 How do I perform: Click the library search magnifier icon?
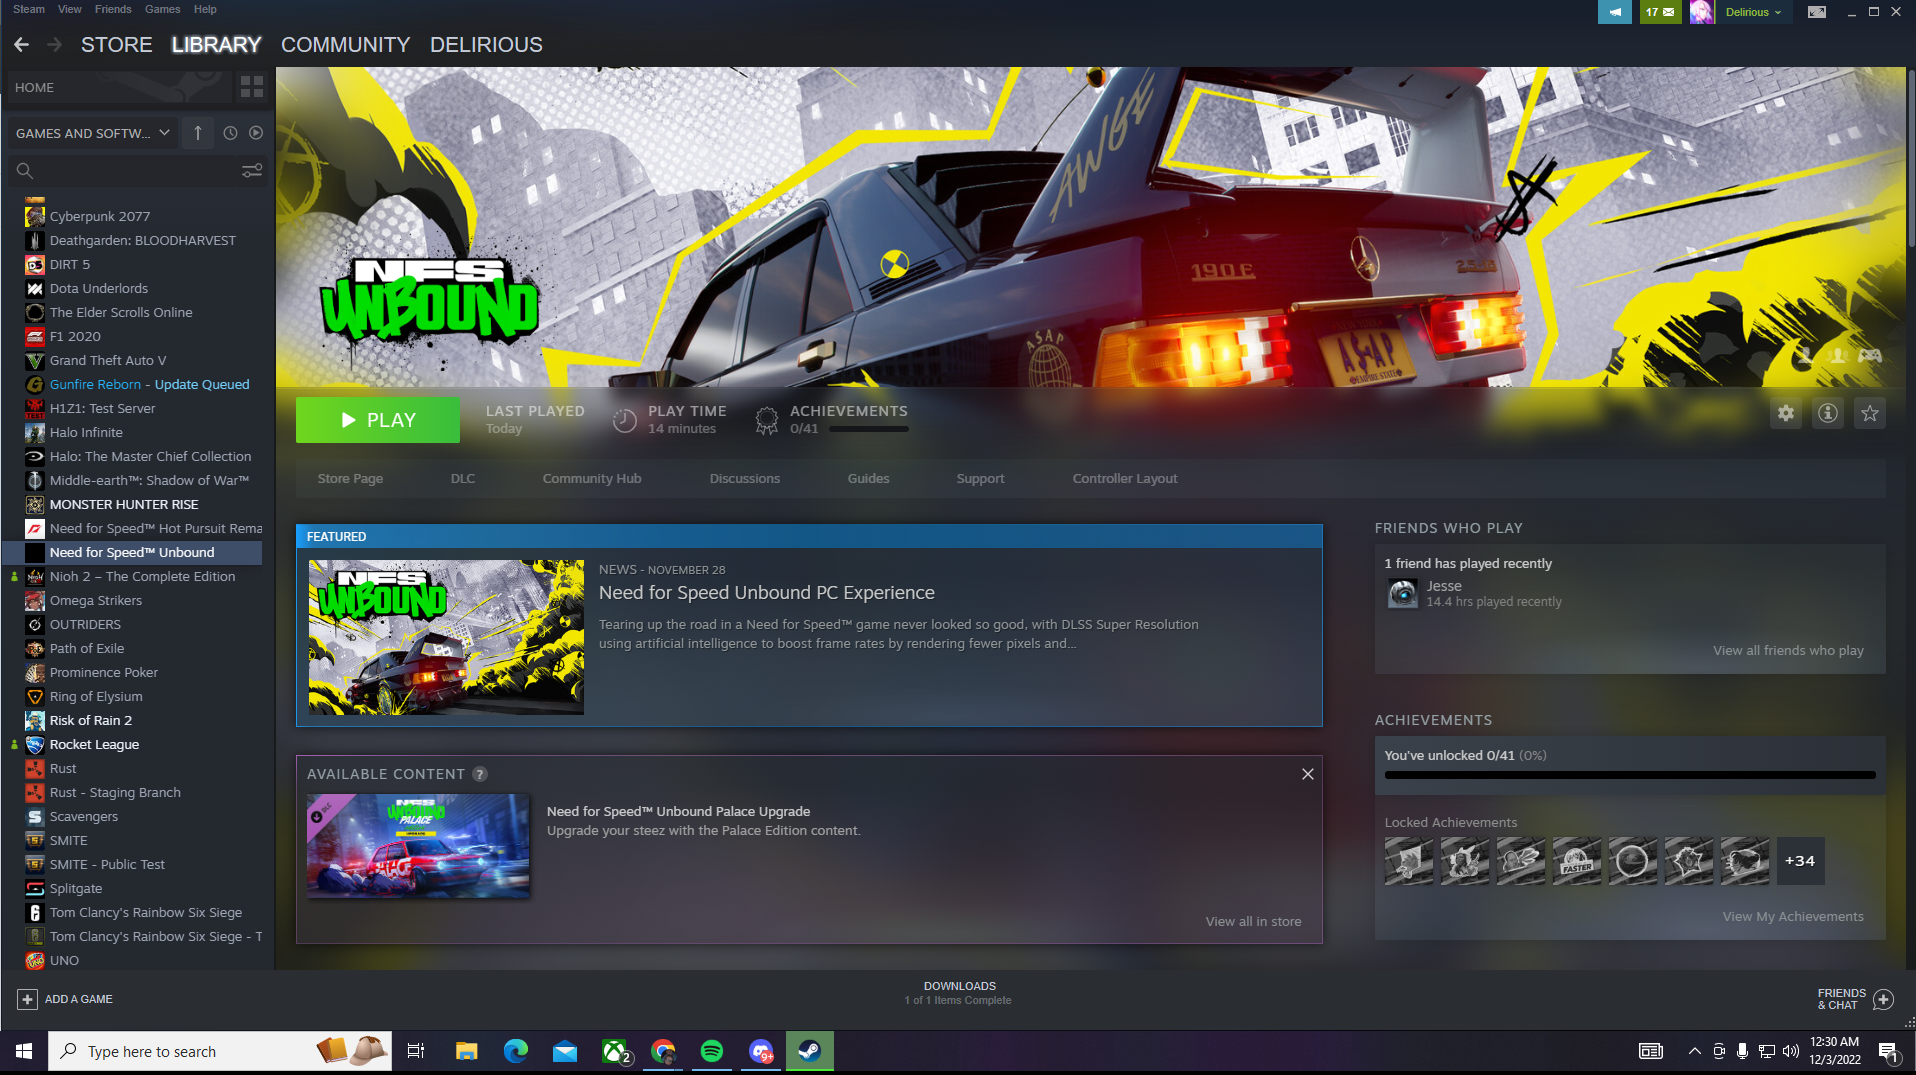[25, 171]
